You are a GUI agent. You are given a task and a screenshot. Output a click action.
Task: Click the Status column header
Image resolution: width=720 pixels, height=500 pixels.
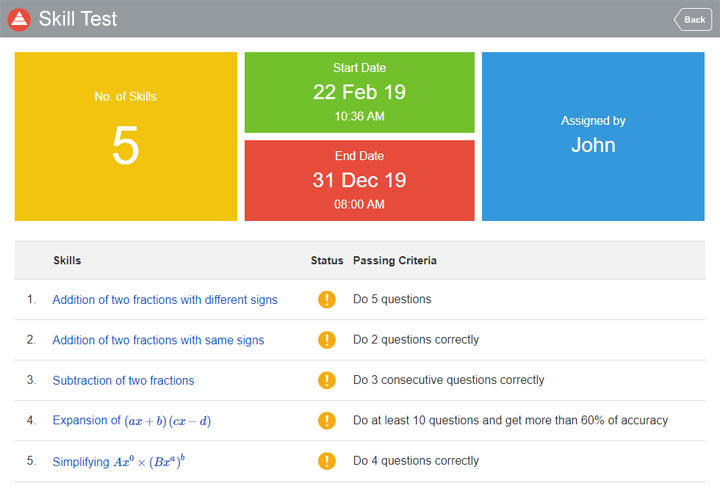[326, 260]
